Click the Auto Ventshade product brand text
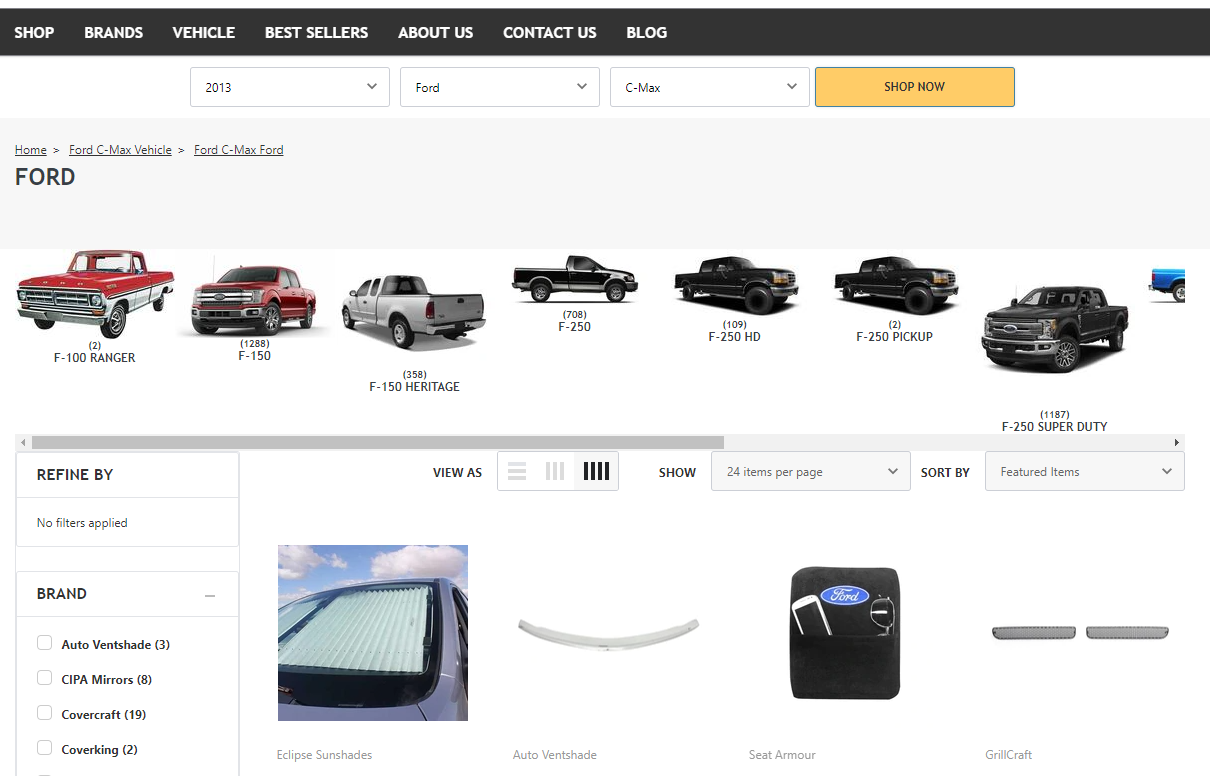 (555, 755)
